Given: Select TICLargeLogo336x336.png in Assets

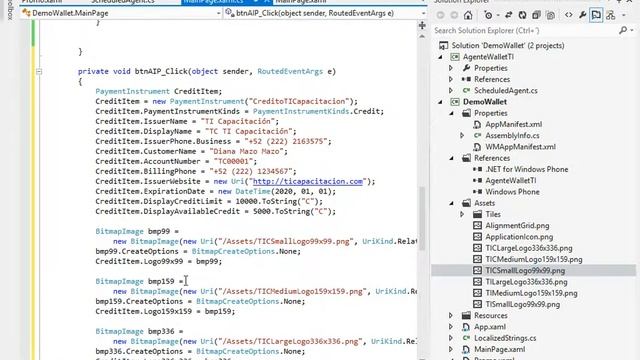Looking at the screenshot, I should click(529, 248).
